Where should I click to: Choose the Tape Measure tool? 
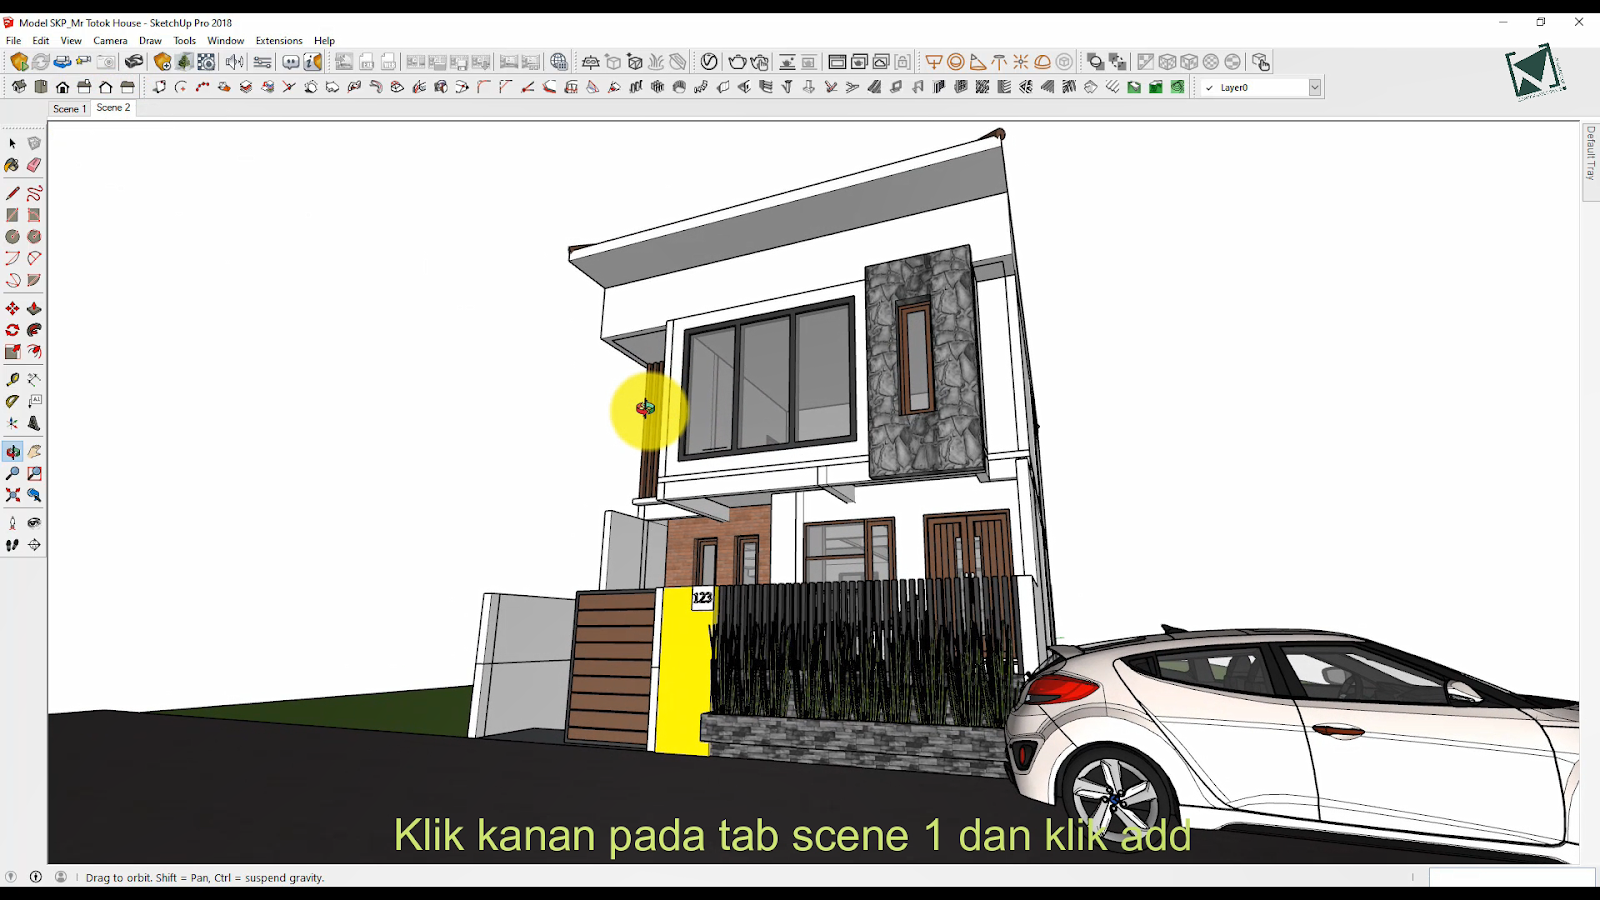point(13,379)
